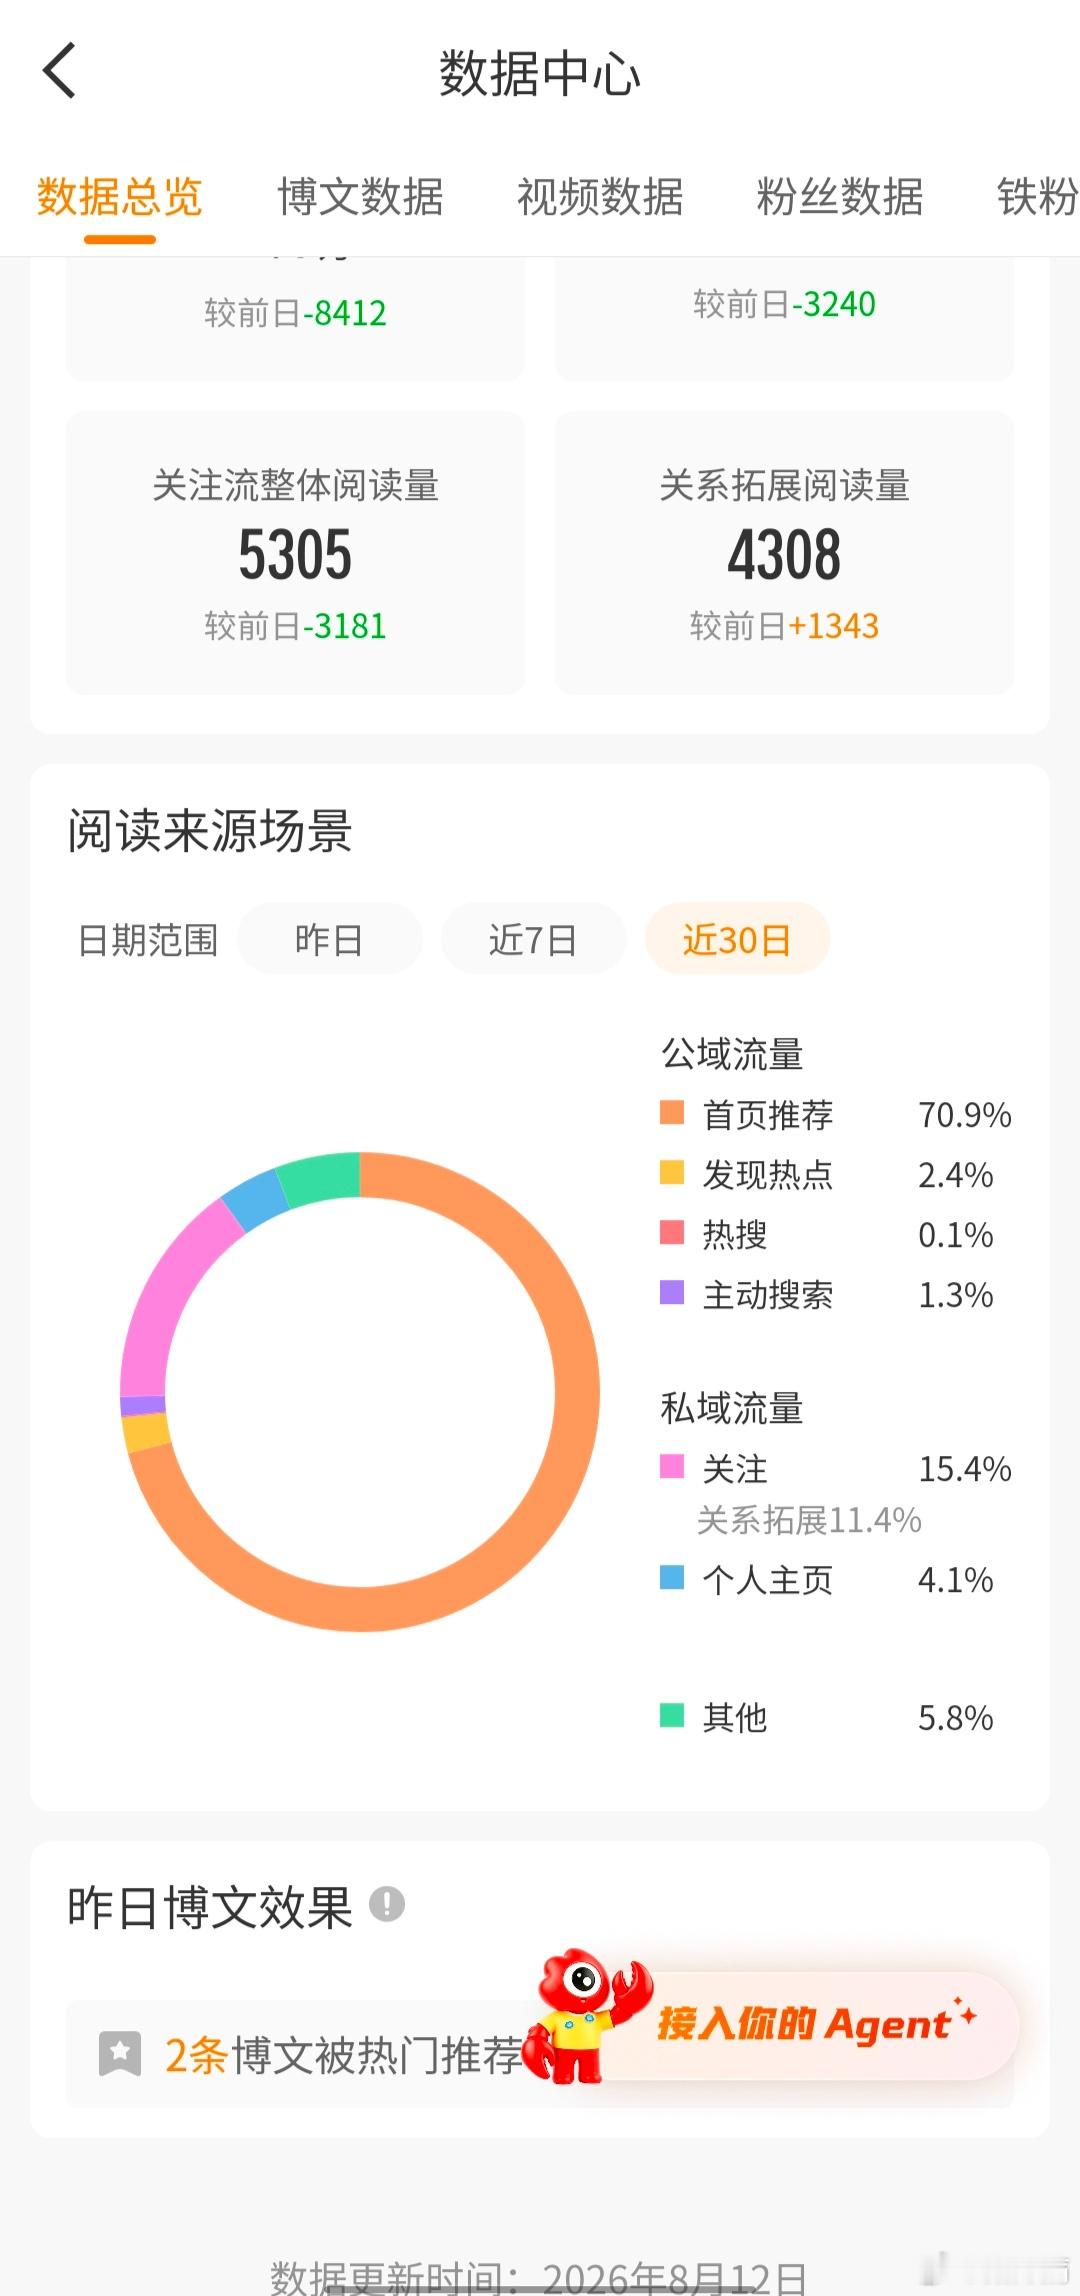Open the 粉丝数据 tab

click(840, 197)
